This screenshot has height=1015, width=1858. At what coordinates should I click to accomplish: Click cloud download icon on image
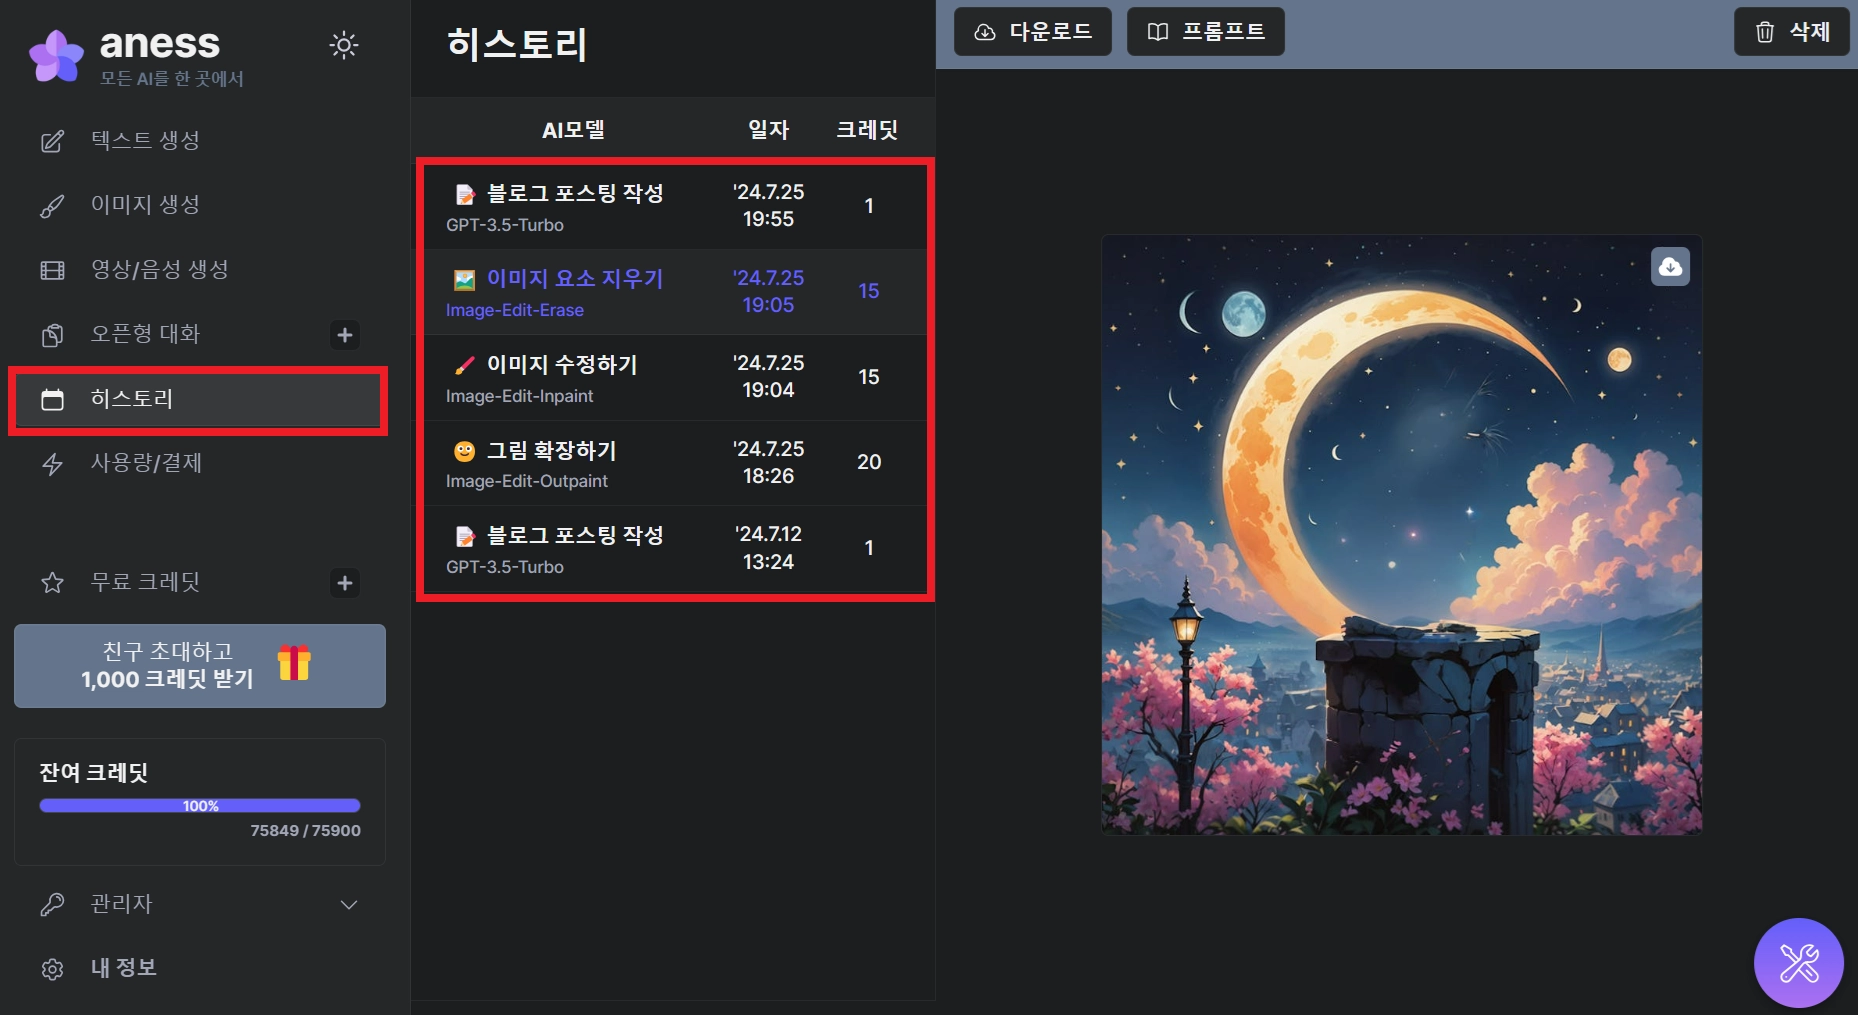point(1670,267)
